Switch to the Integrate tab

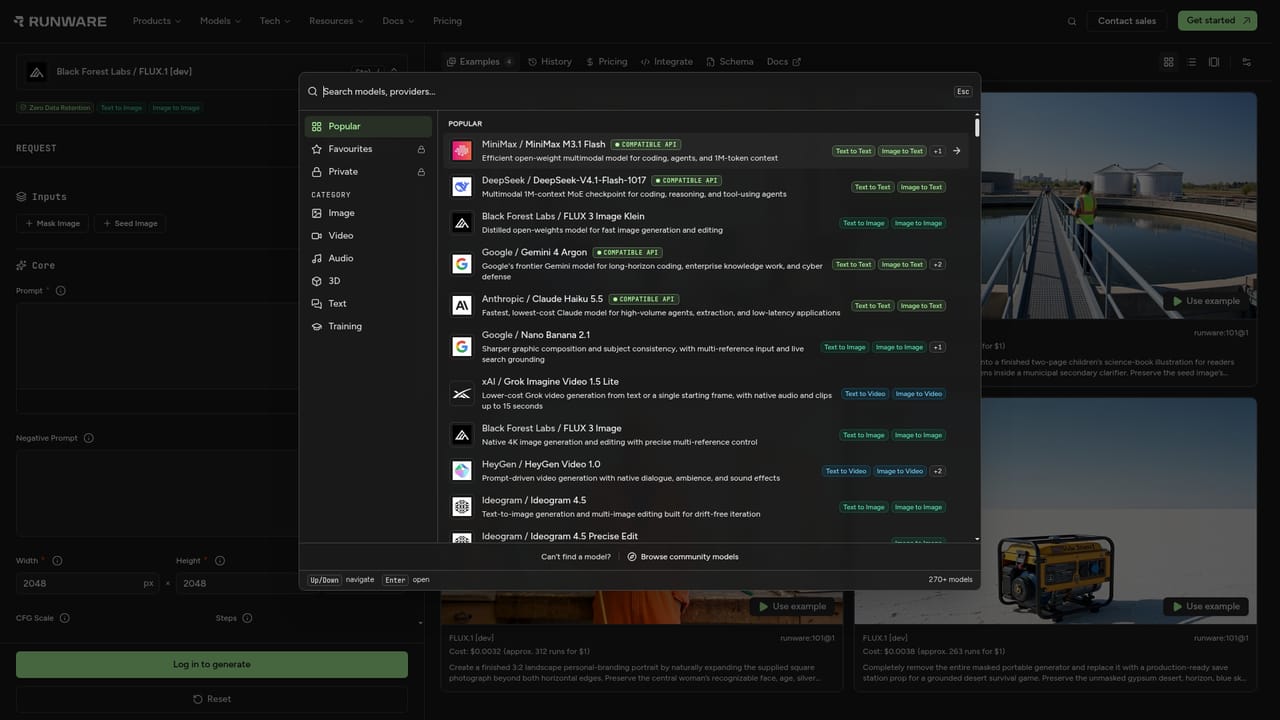[x=667, y=62]
